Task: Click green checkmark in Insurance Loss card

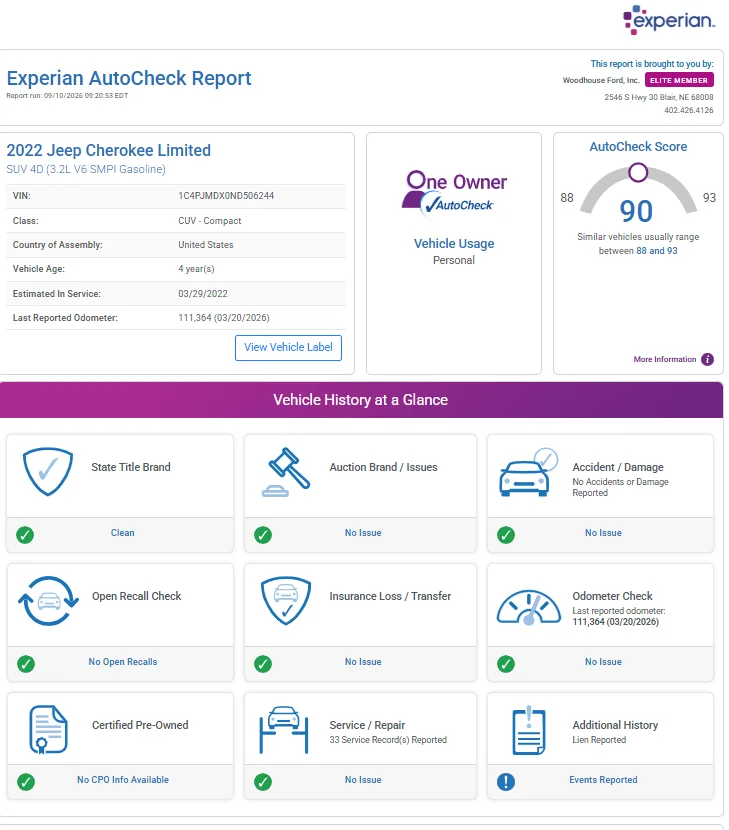Action: [263, 663]
